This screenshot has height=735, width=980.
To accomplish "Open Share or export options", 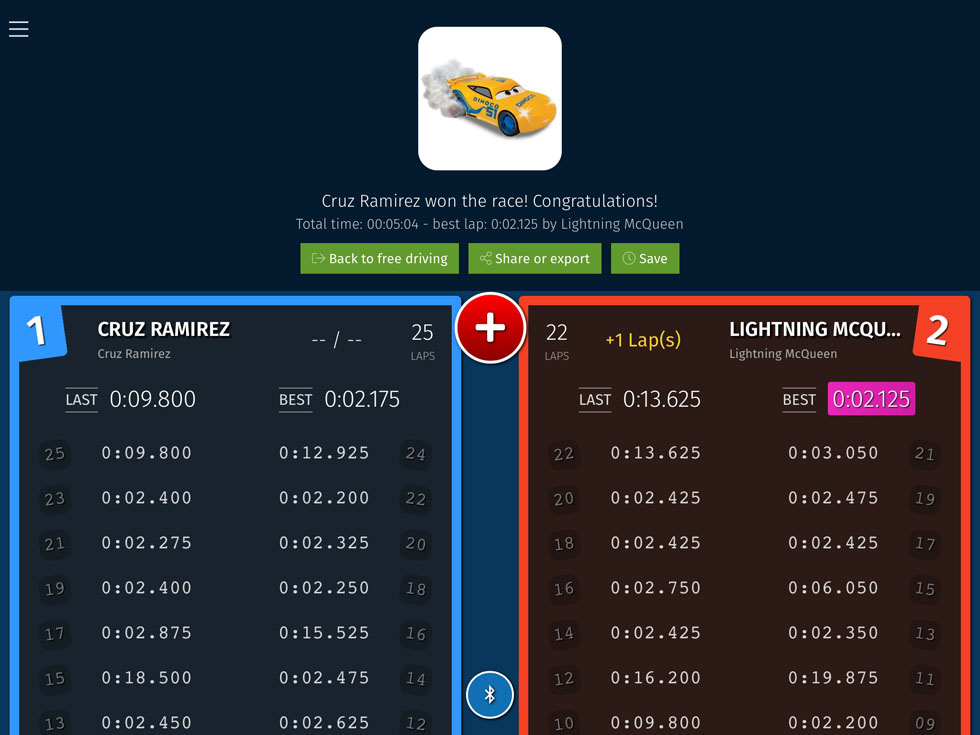I will [x=534, y=258].
